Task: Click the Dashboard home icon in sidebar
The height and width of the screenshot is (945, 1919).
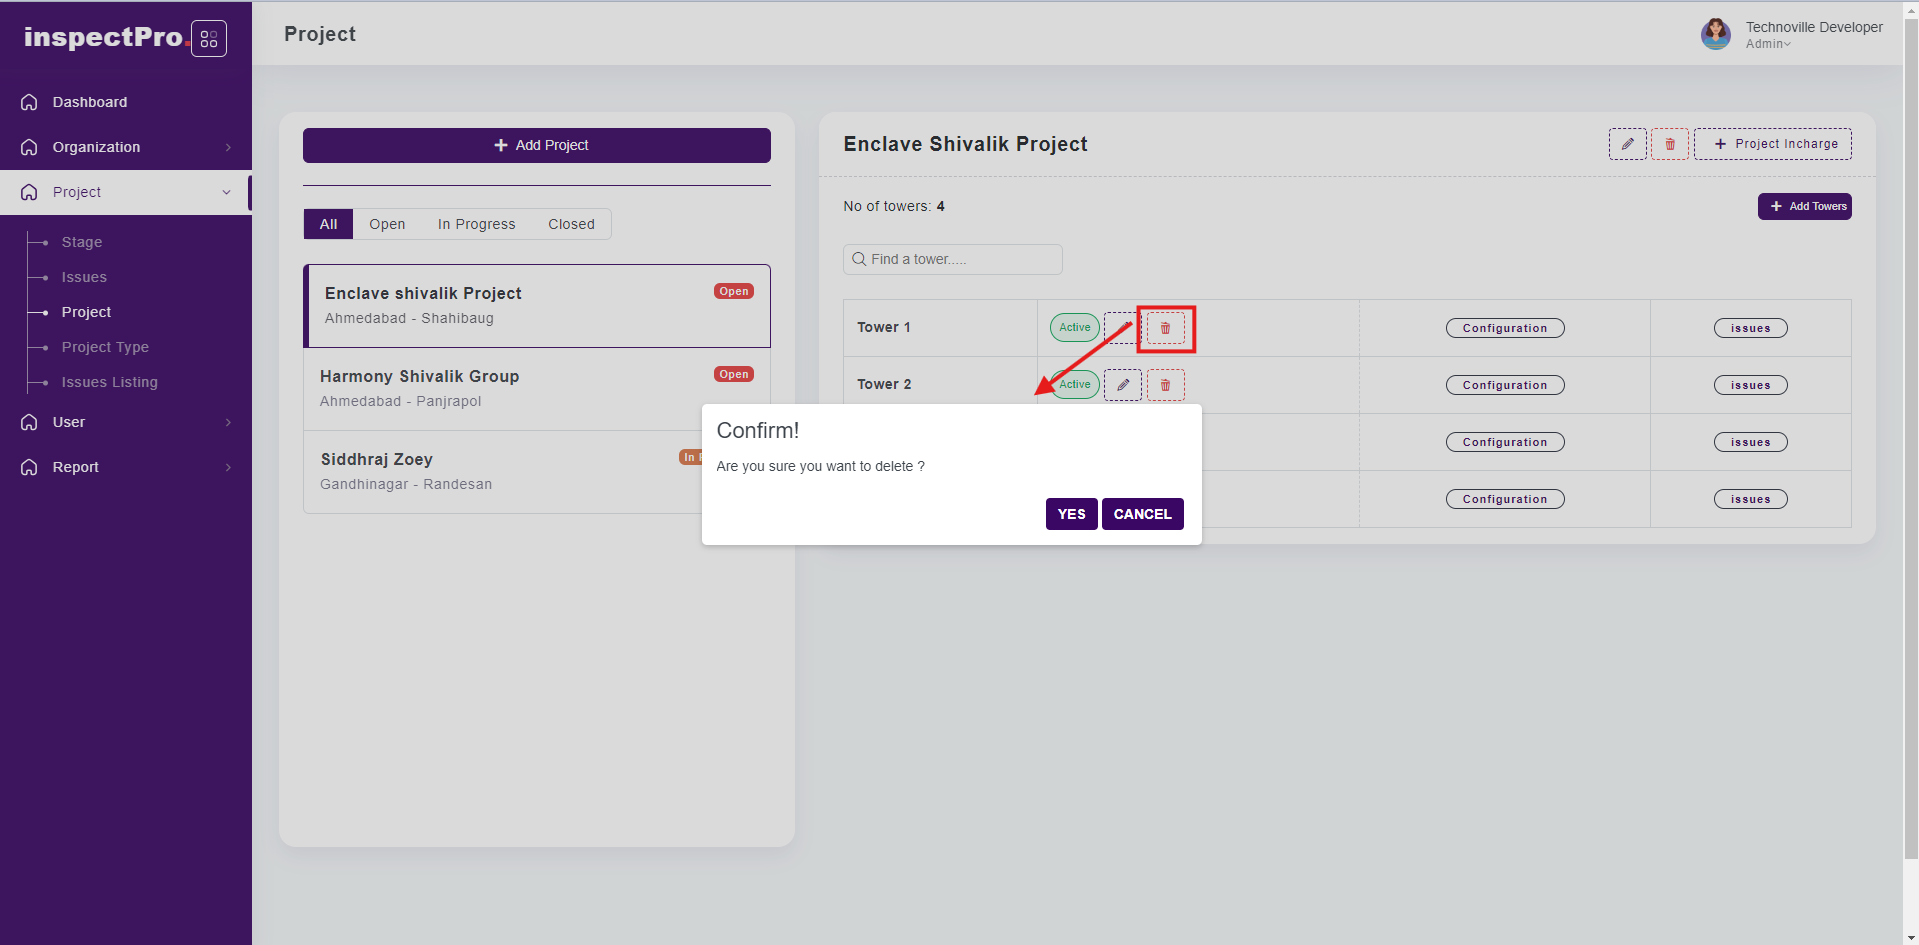Action: coord(30,102)
